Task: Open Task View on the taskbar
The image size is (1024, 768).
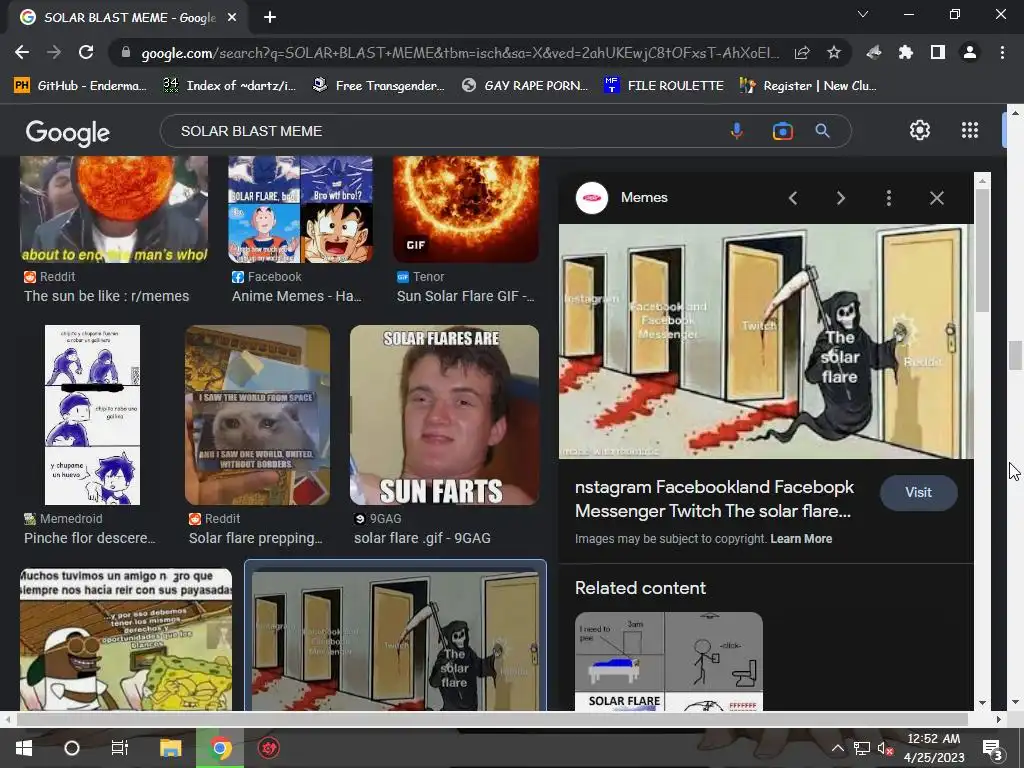Action: (x=120, y=748)
